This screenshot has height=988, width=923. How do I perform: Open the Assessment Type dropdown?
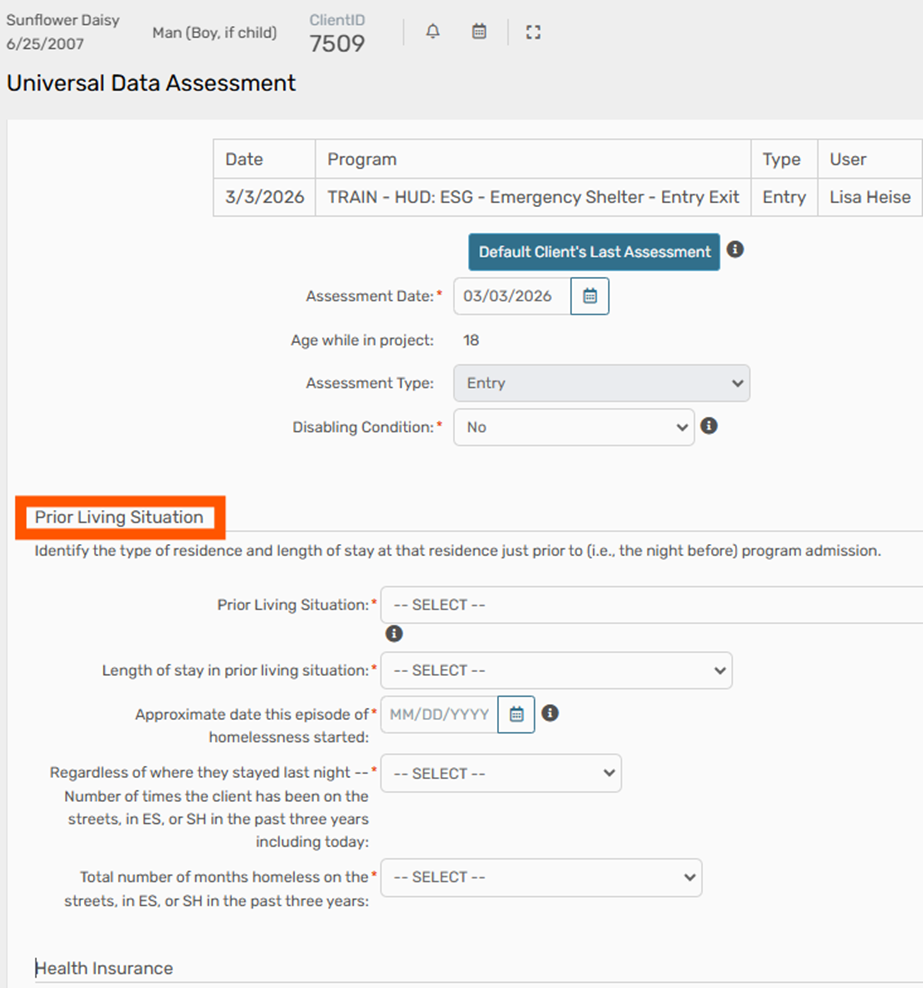(601, 383)
